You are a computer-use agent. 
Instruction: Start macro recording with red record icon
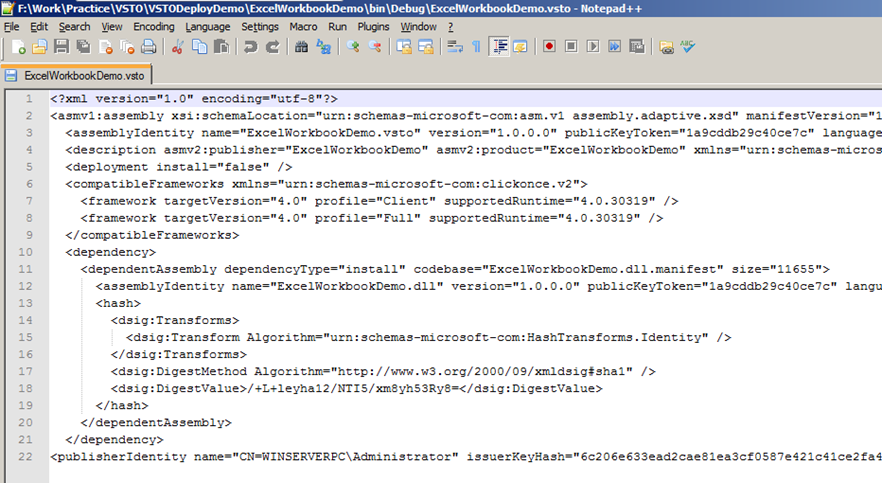(x=550, y=47)
